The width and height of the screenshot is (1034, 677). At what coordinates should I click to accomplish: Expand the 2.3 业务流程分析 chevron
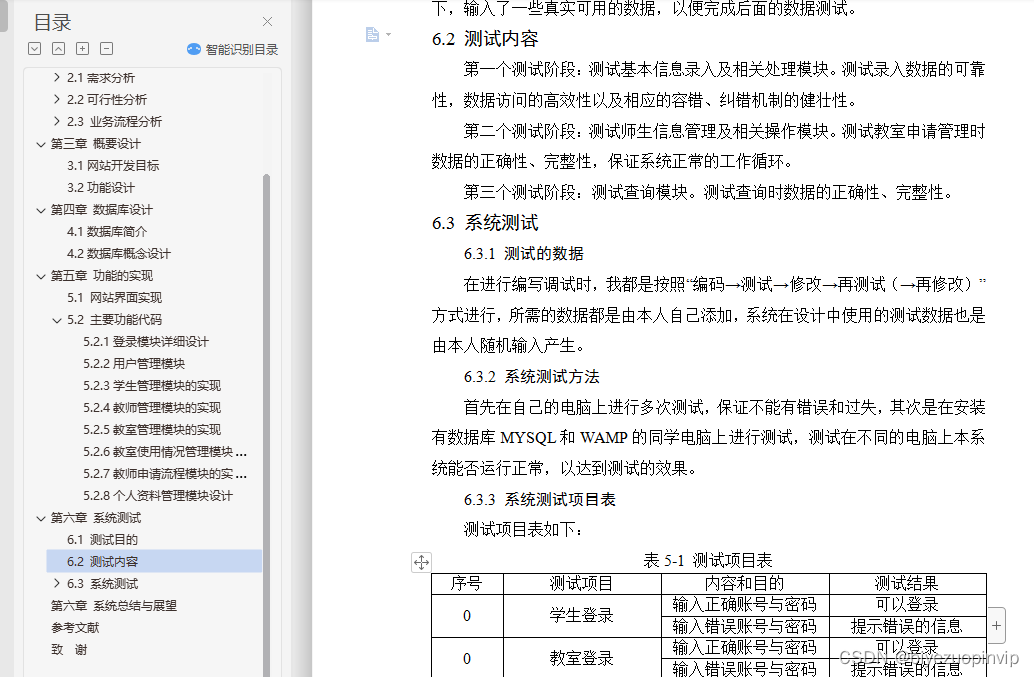coord(57,121)
